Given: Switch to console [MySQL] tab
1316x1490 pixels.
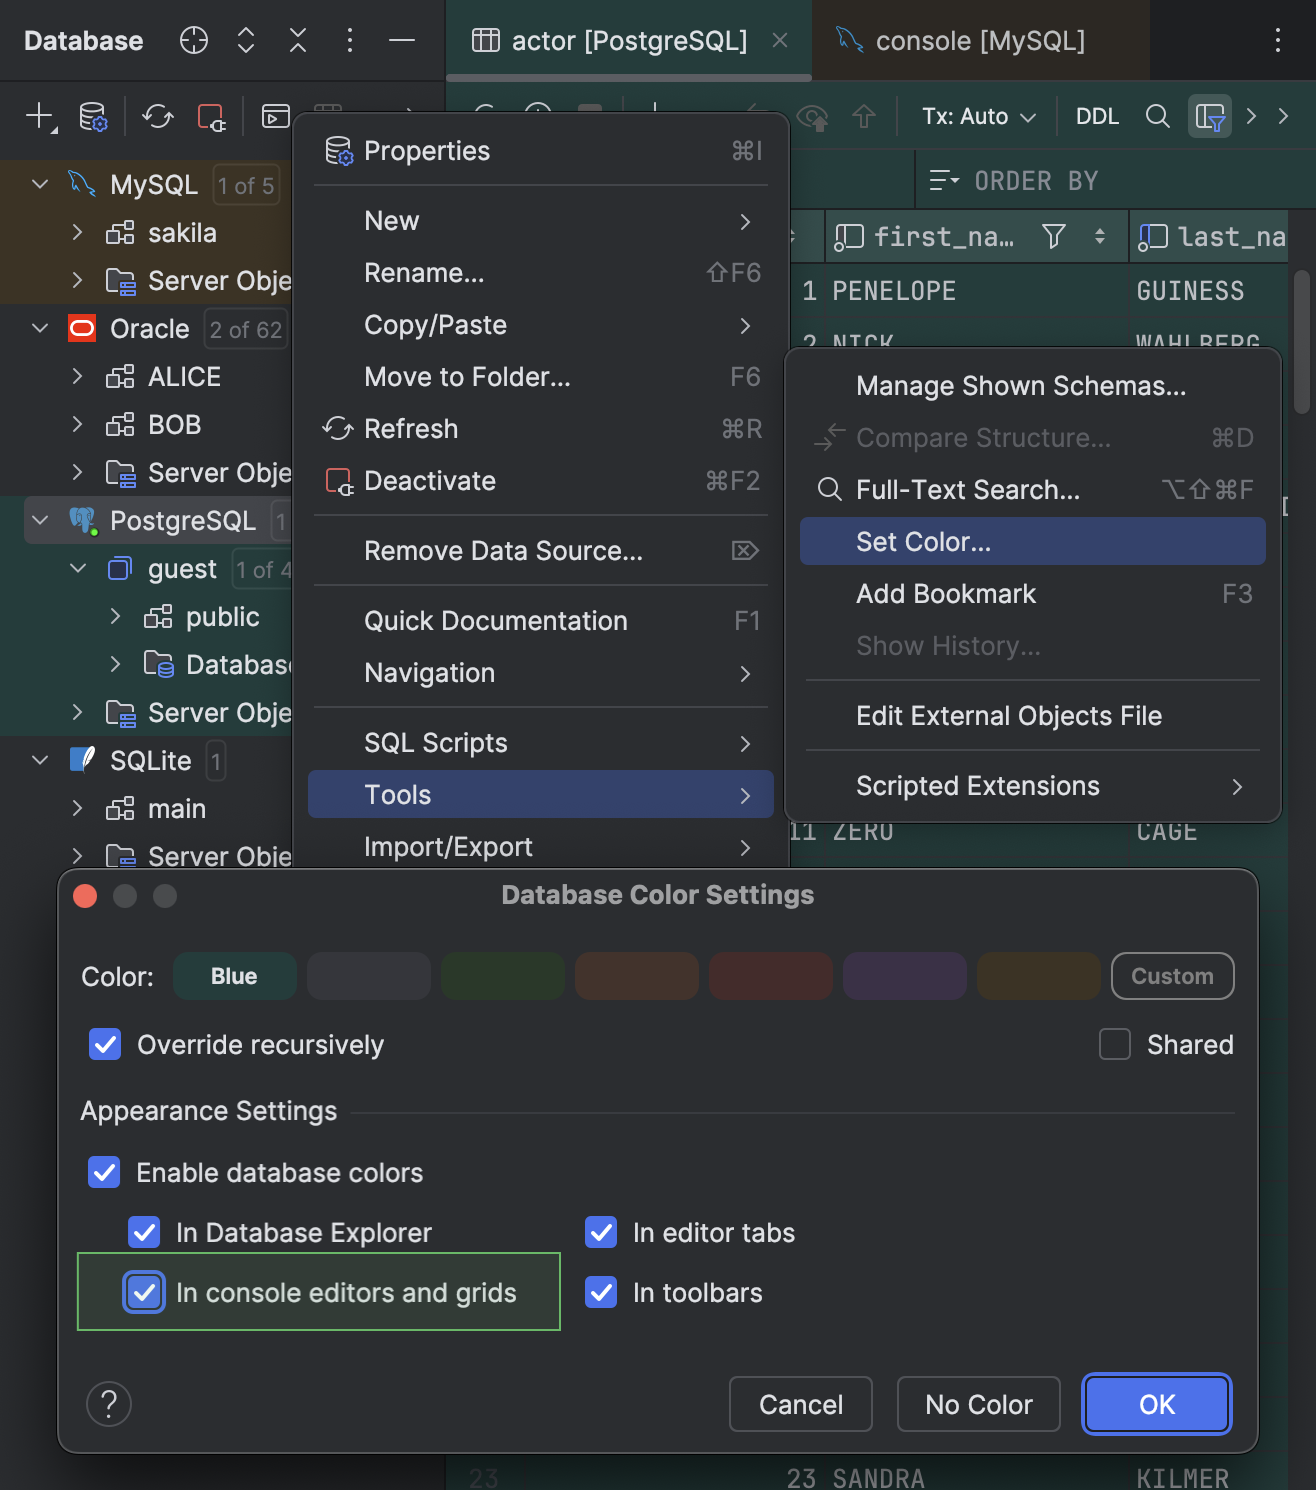Looking at the screenshot, I should click(x=979, y=41).
